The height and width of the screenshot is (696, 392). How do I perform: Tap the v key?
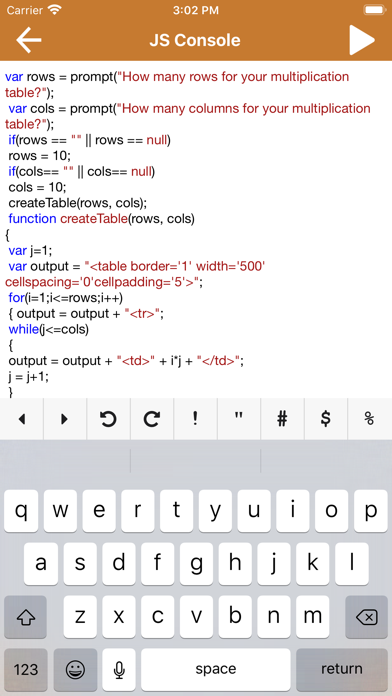[196, 617]
